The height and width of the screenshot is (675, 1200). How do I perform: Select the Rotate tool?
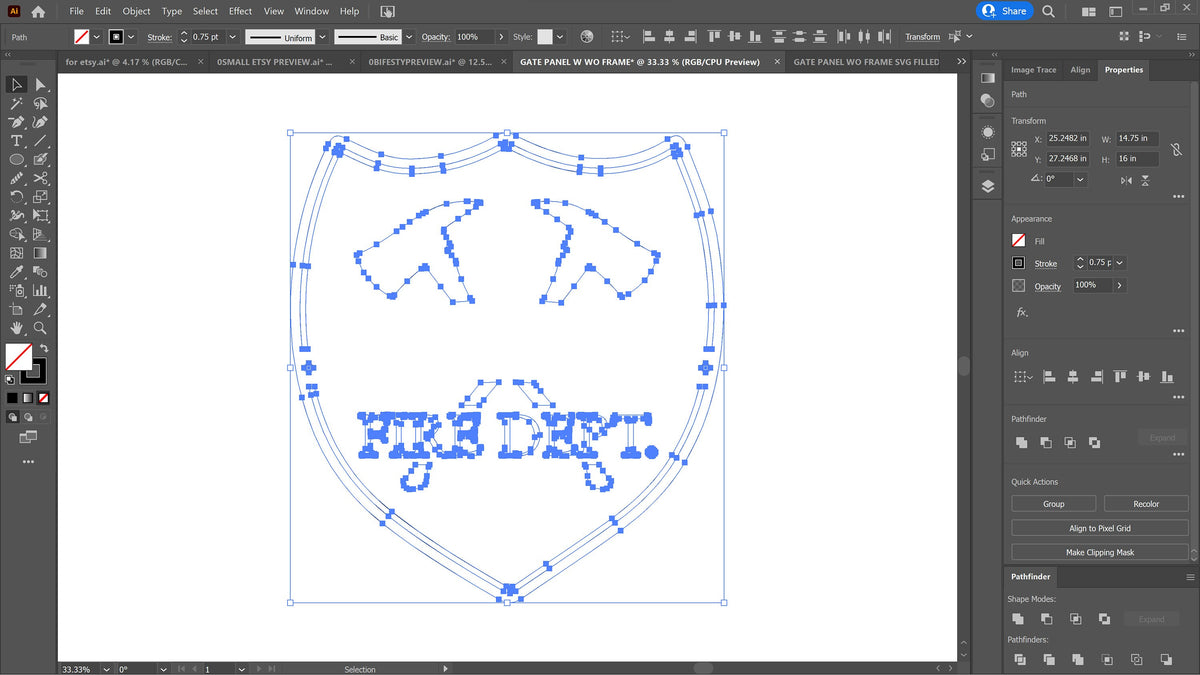pos(17,197)
